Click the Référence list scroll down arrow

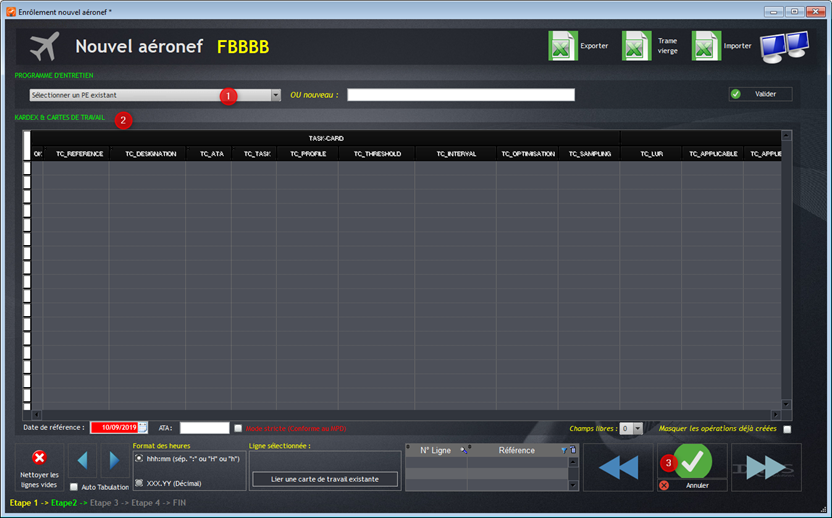click(573, 485)
